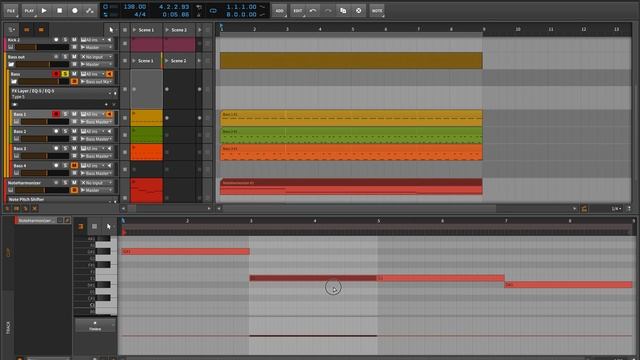The image size is (640, 360).
Task: Arm record on Bass 3 track
Action: click(56, 149)
